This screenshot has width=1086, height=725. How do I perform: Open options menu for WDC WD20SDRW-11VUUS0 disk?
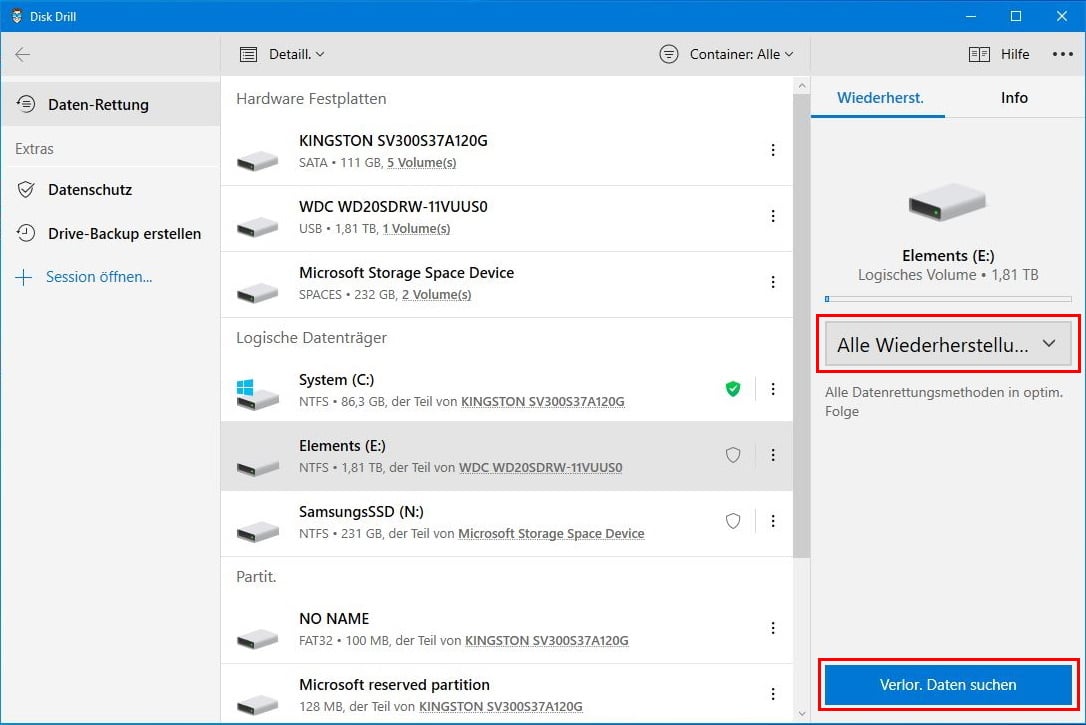click(x=773, y=216)
